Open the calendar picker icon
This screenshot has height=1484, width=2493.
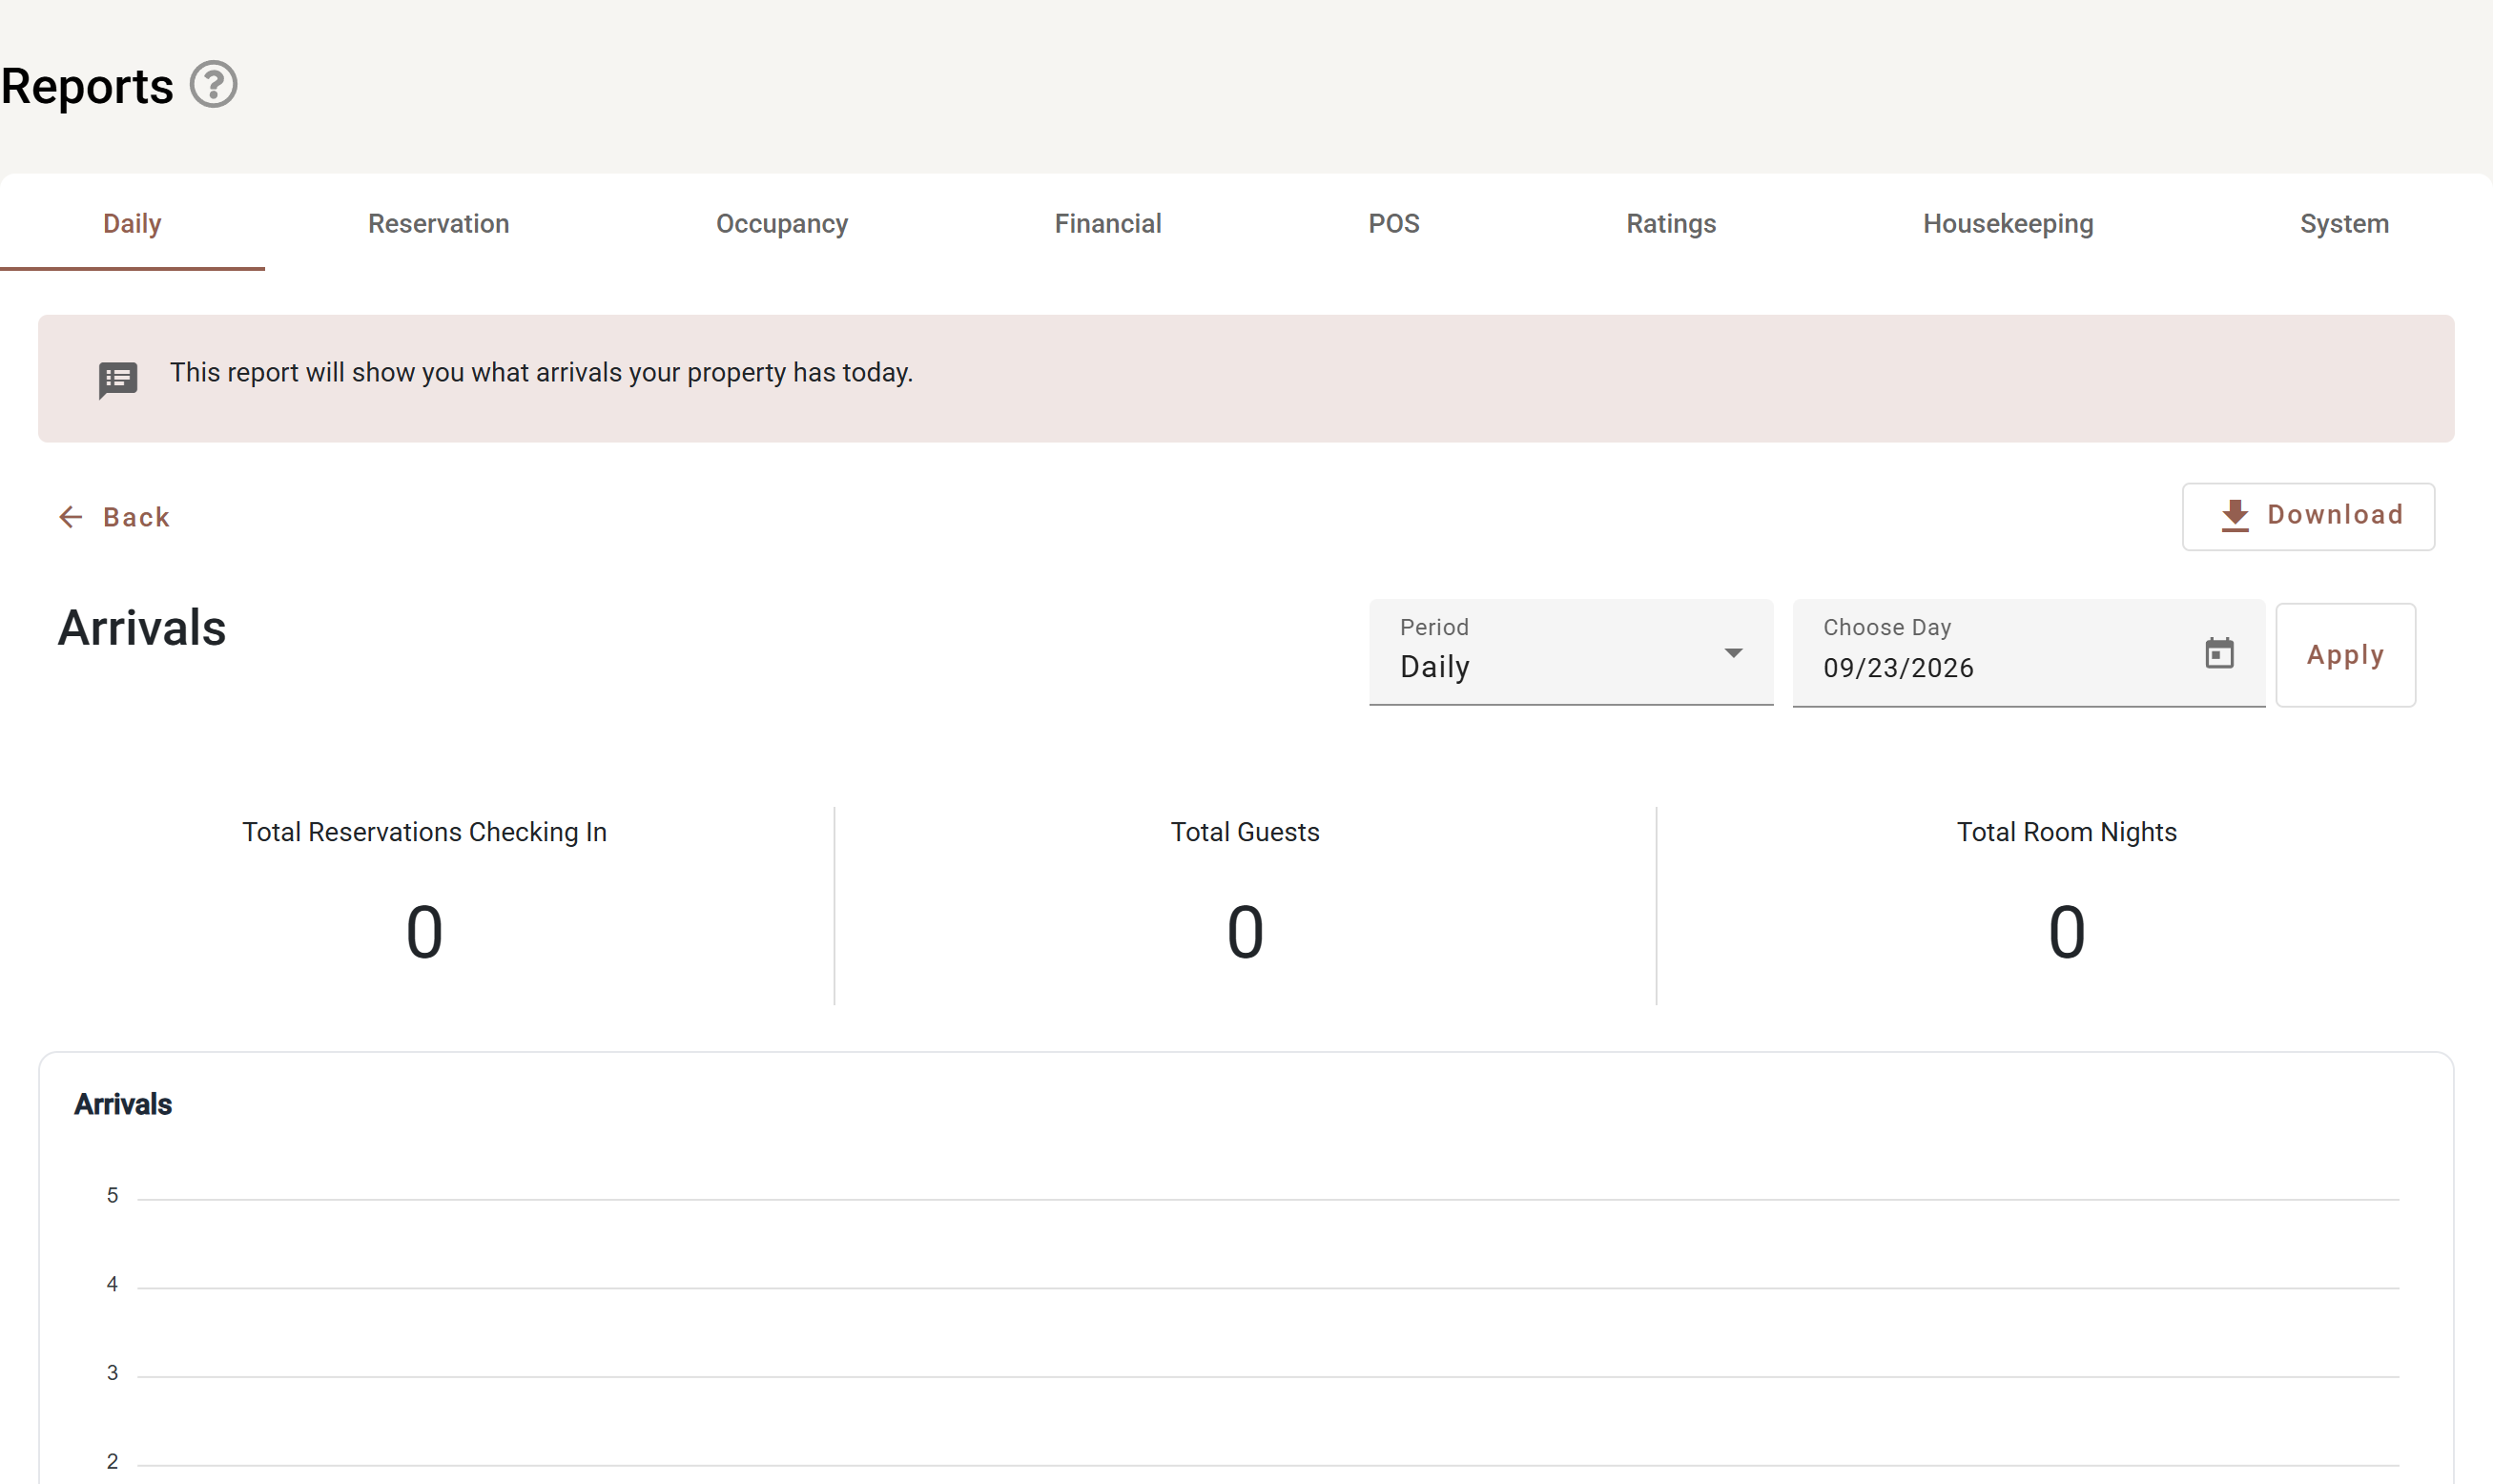tap(2219, 653)
